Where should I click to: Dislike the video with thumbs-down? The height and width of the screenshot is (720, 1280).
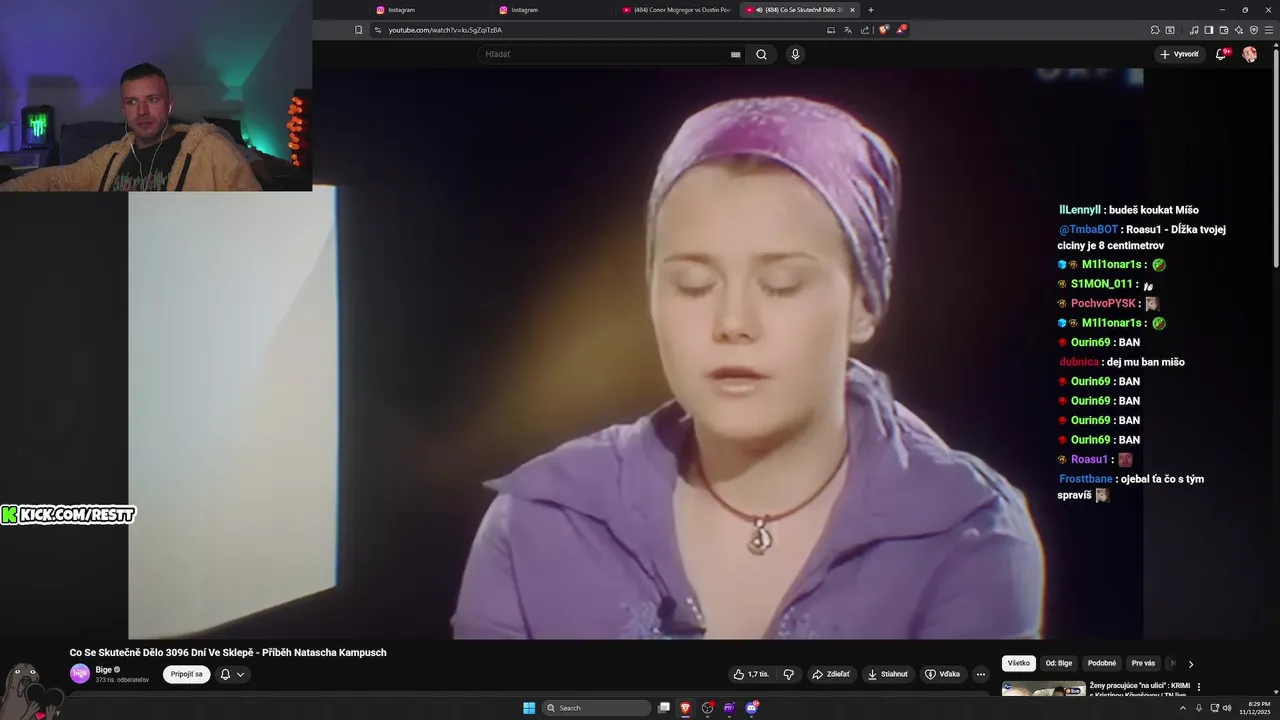[x=788, y=674]
